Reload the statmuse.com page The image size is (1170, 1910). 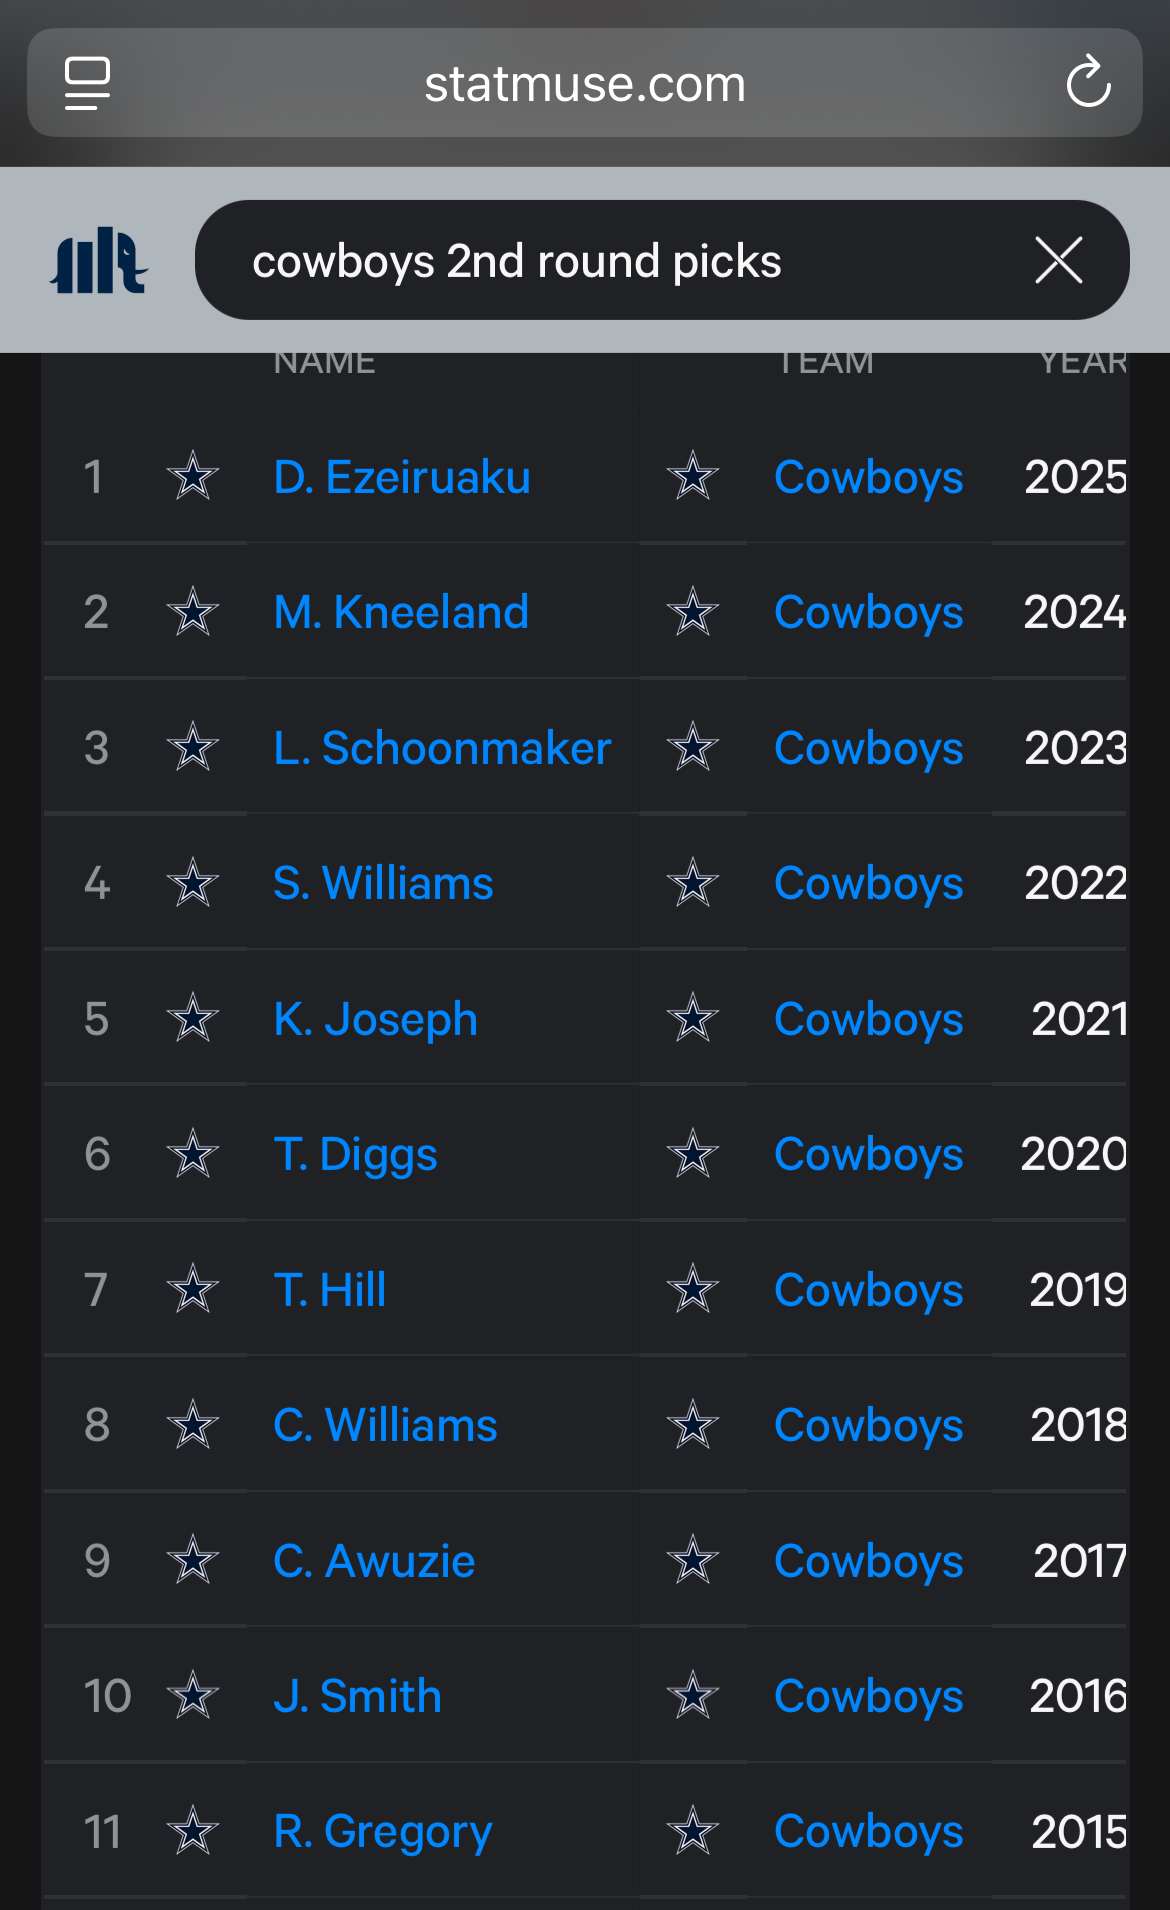click(x=1088, y=83)
